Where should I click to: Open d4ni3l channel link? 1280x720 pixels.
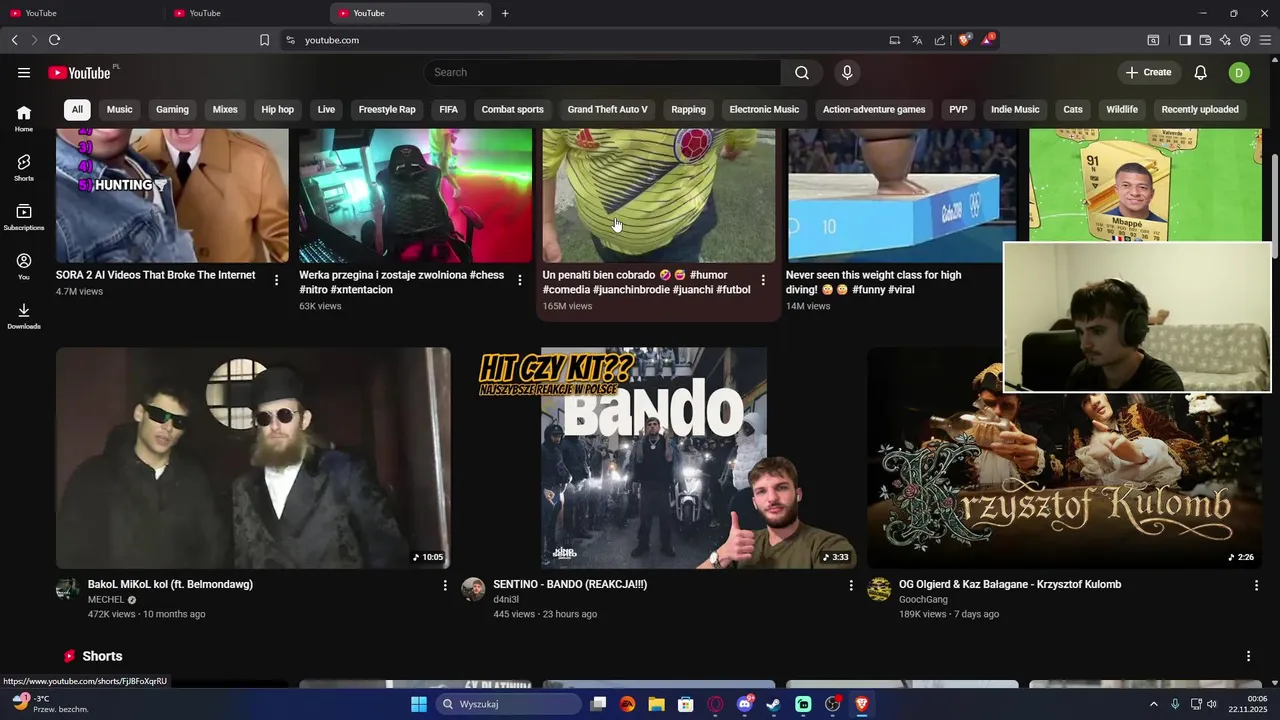coord(506,600)
